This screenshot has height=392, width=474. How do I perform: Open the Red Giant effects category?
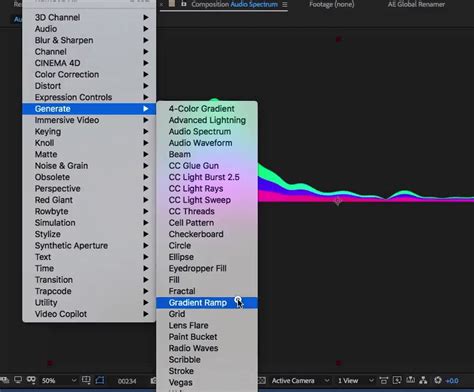point(89,200)
